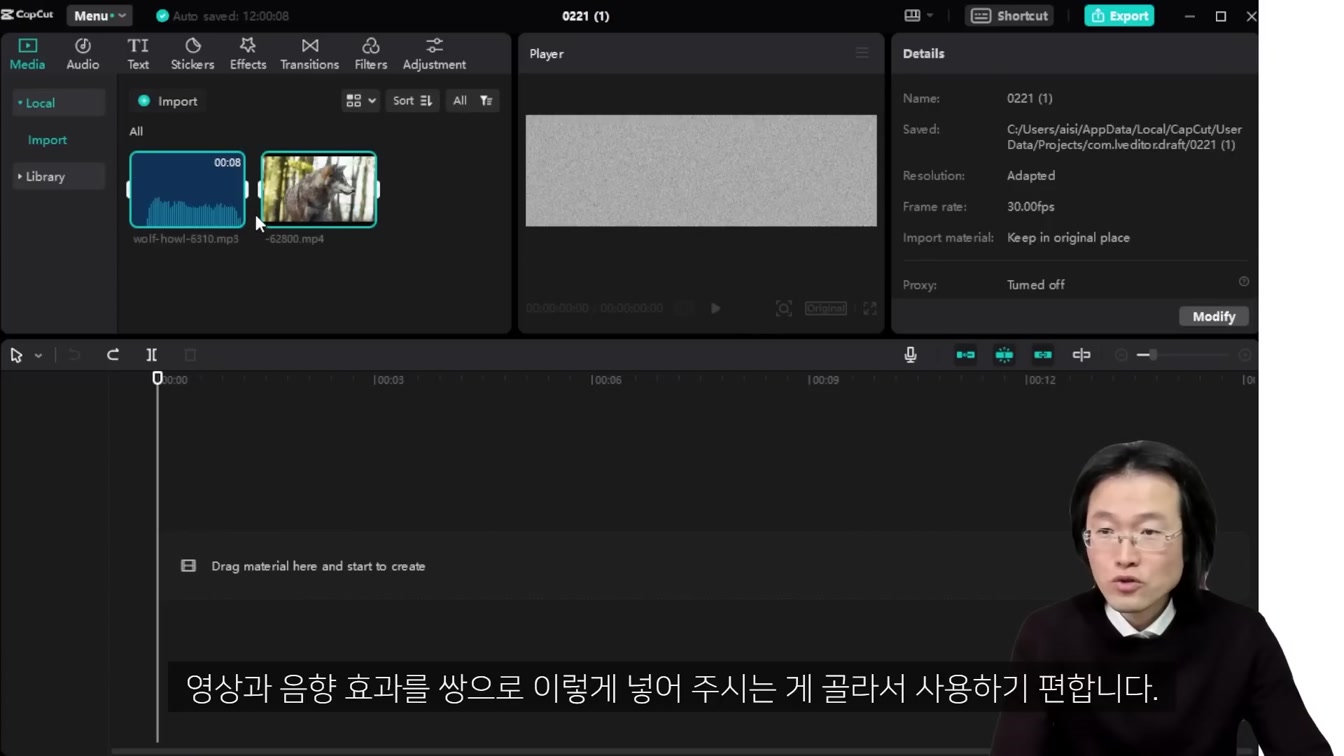
Task: Click the timeline playhead handle
Action: [157, 378]
